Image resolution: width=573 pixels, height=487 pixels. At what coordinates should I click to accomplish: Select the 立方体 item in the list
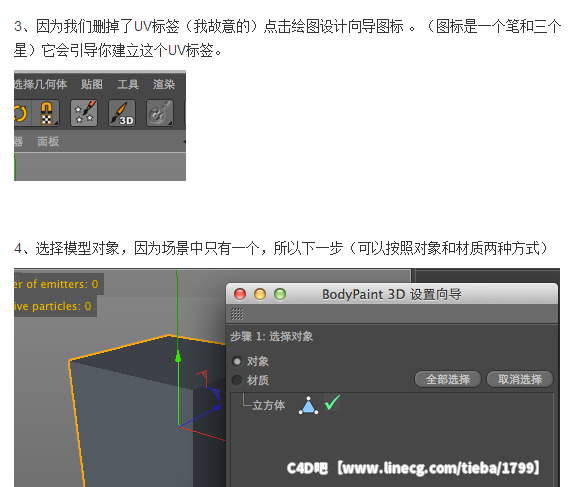[x=268, y=405]
